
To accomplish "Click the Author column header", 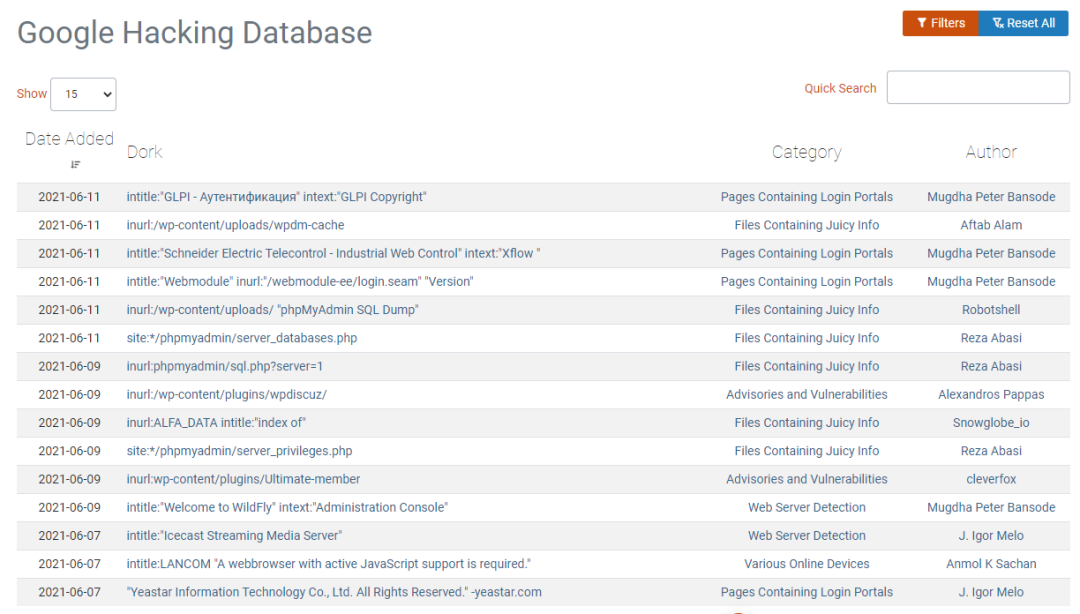I will [990, 152].
